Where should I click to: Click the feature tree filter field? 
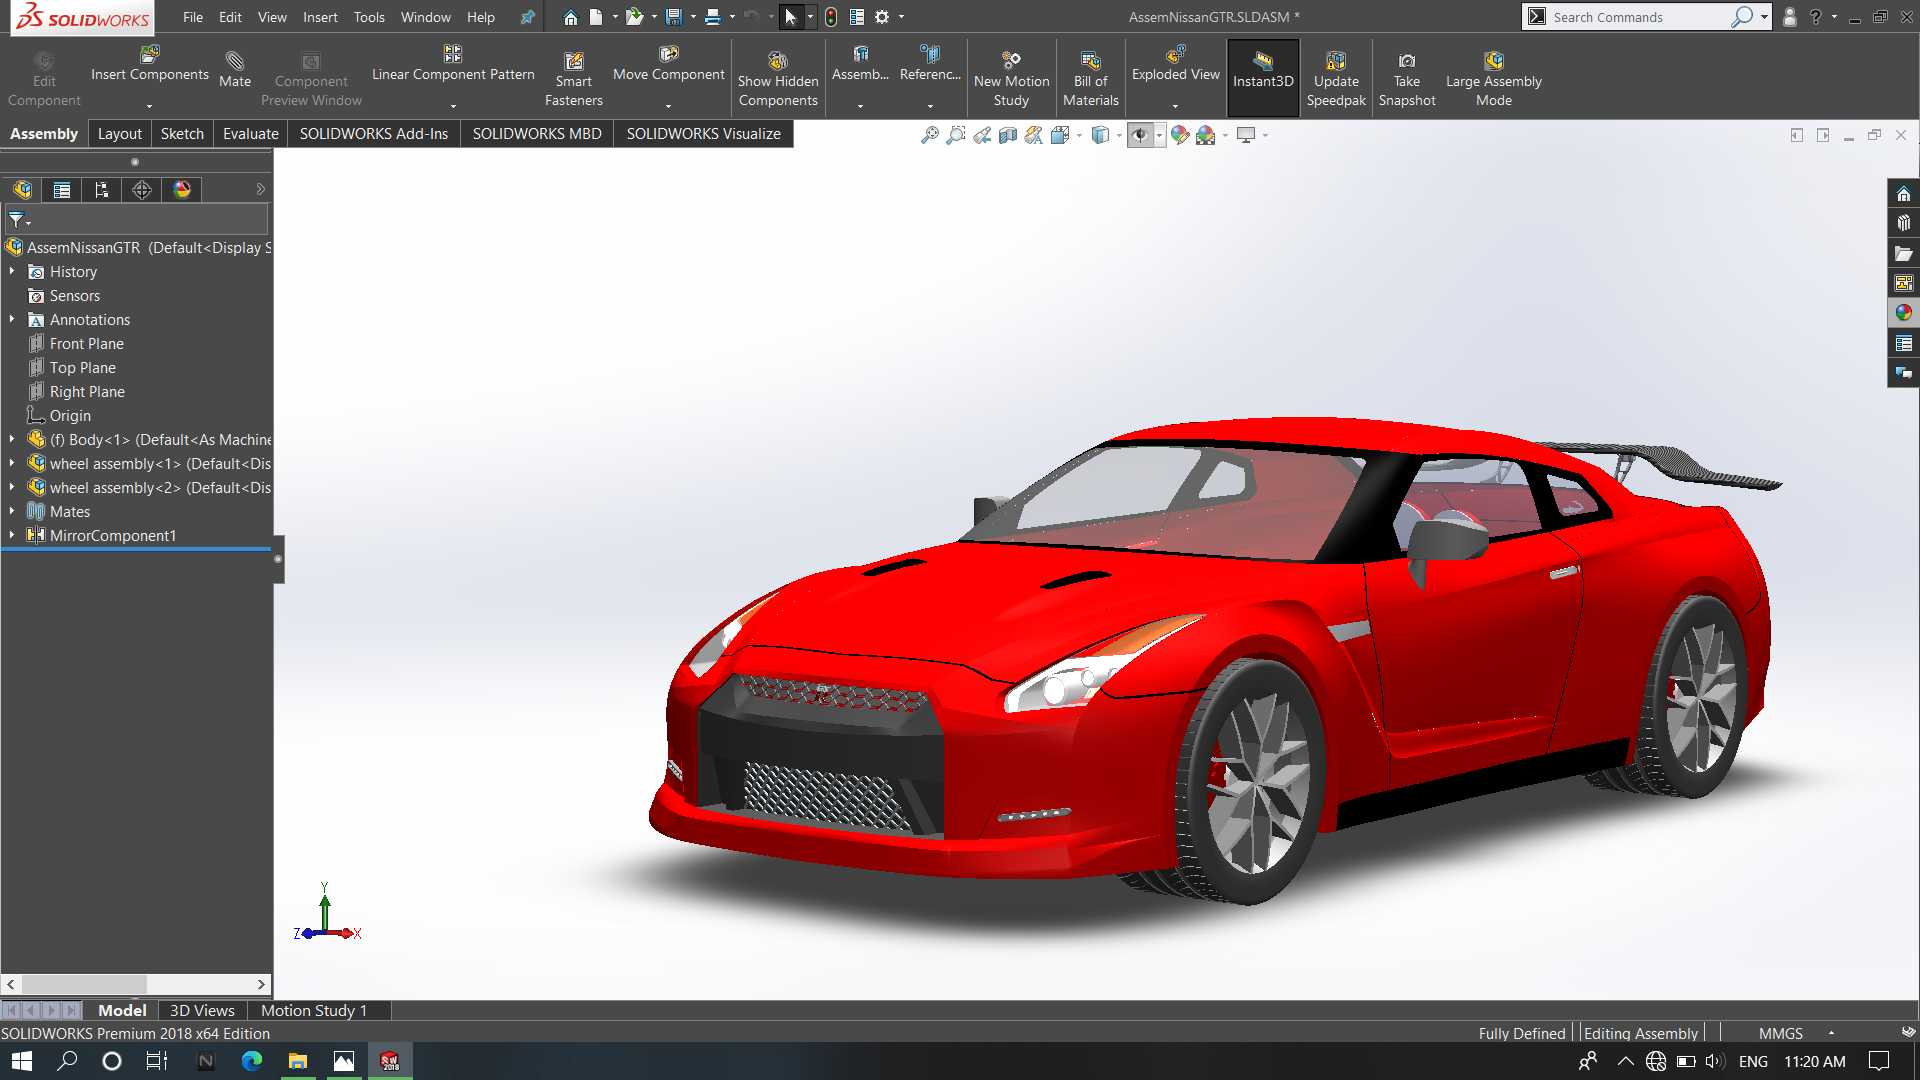136,220
